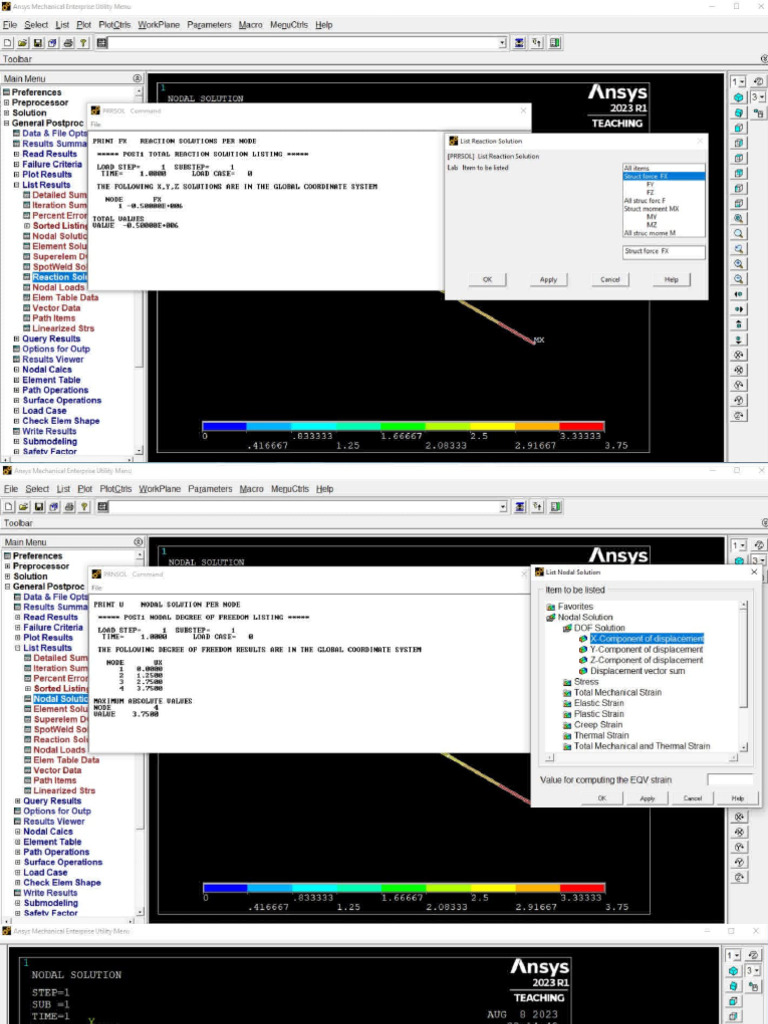Viewport: 768px width, 1024px height.
Task: Click the Fit View magnifier icon
Action: coord(738,217)
